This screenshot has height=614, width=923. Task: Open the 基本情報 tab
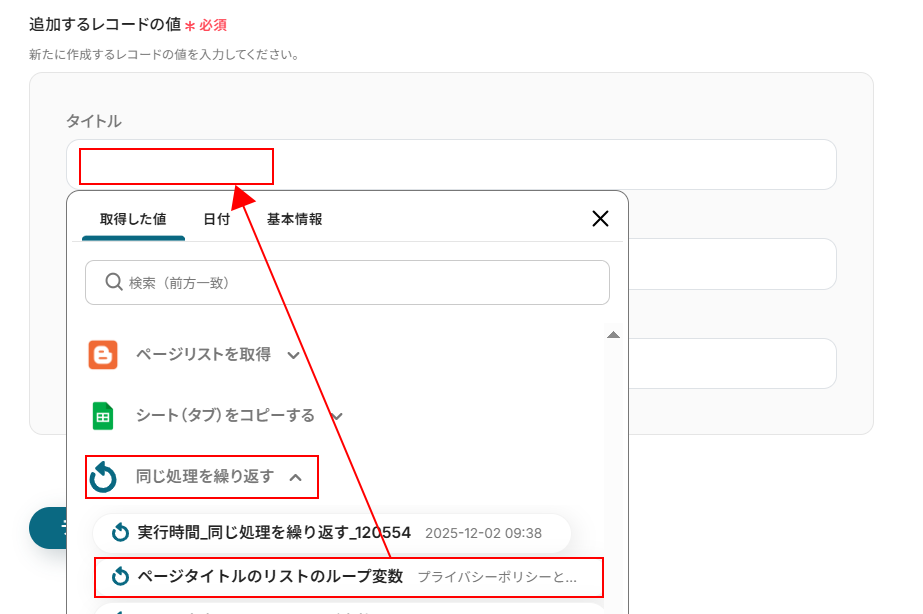tap(294, 219)
